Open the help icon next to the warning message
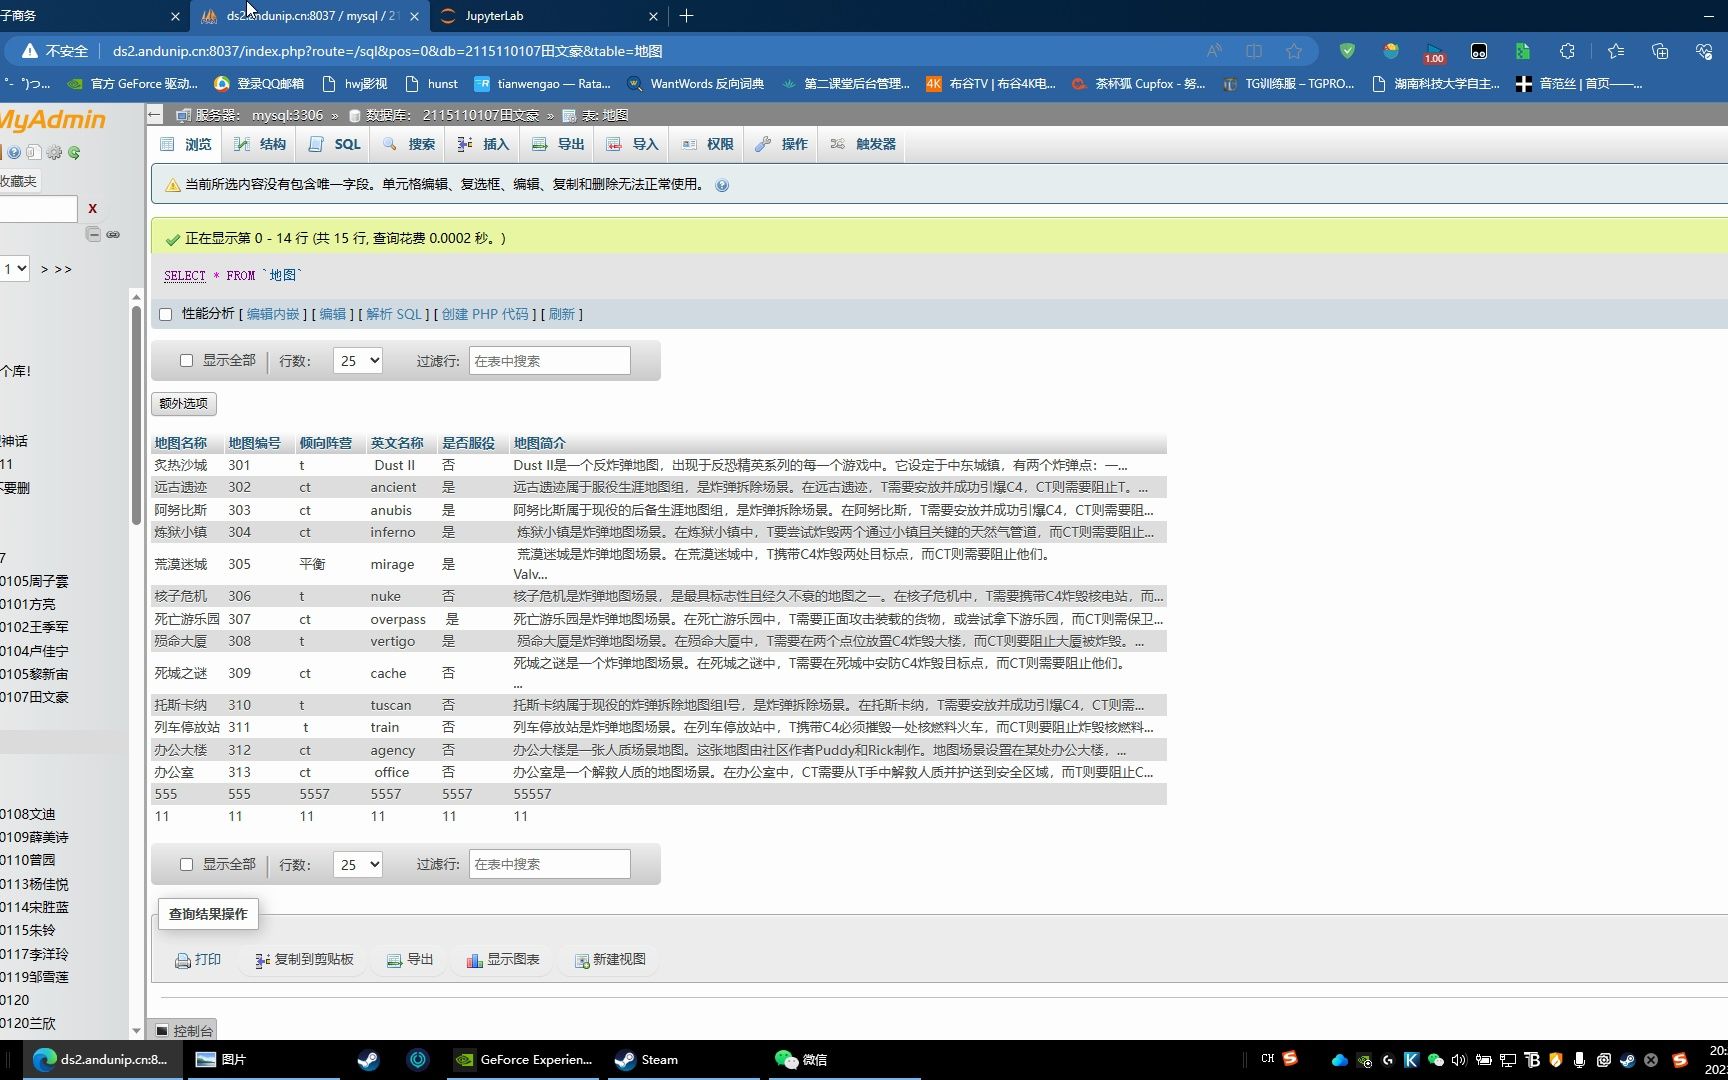 tap(722, 185)
